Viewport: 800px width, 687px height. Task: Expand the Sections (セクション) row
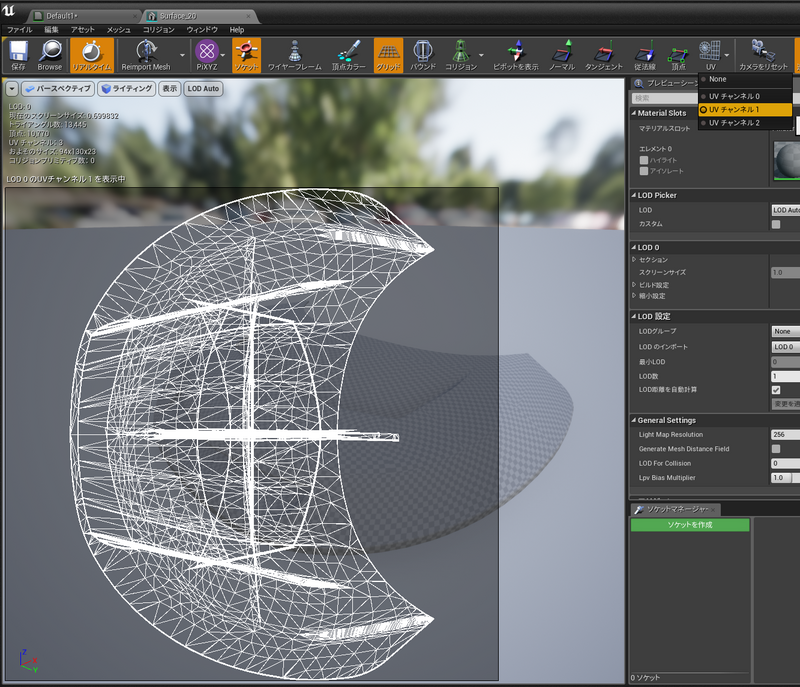click(634, 260)
